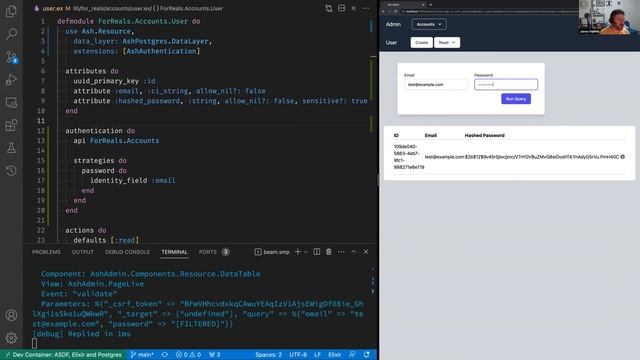Select the user.ex editor tab
This screenshot has height=360, width=640.
pos(53,8)
